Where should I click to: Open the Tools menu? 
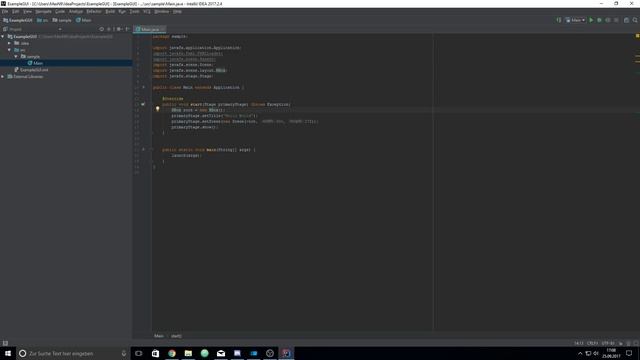[x=134, y=11]
